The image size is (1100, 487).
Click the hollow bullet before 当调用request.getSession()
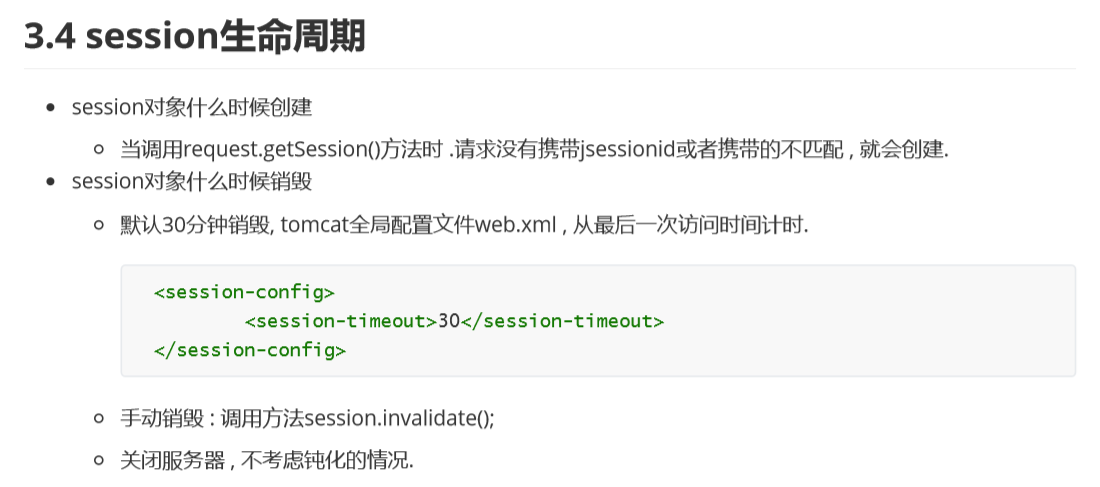(99, 149)
